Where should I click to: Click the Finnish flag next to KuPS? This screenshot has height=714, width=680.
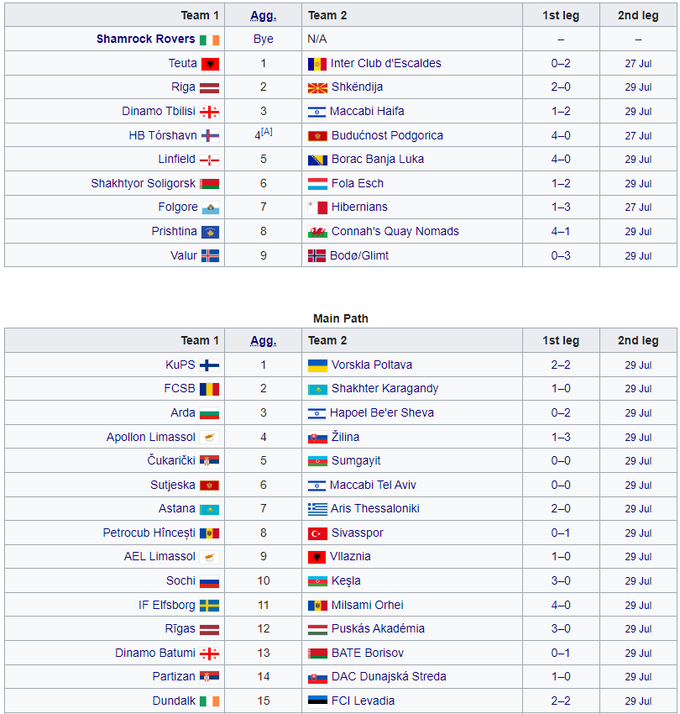[x=209, y=365]
